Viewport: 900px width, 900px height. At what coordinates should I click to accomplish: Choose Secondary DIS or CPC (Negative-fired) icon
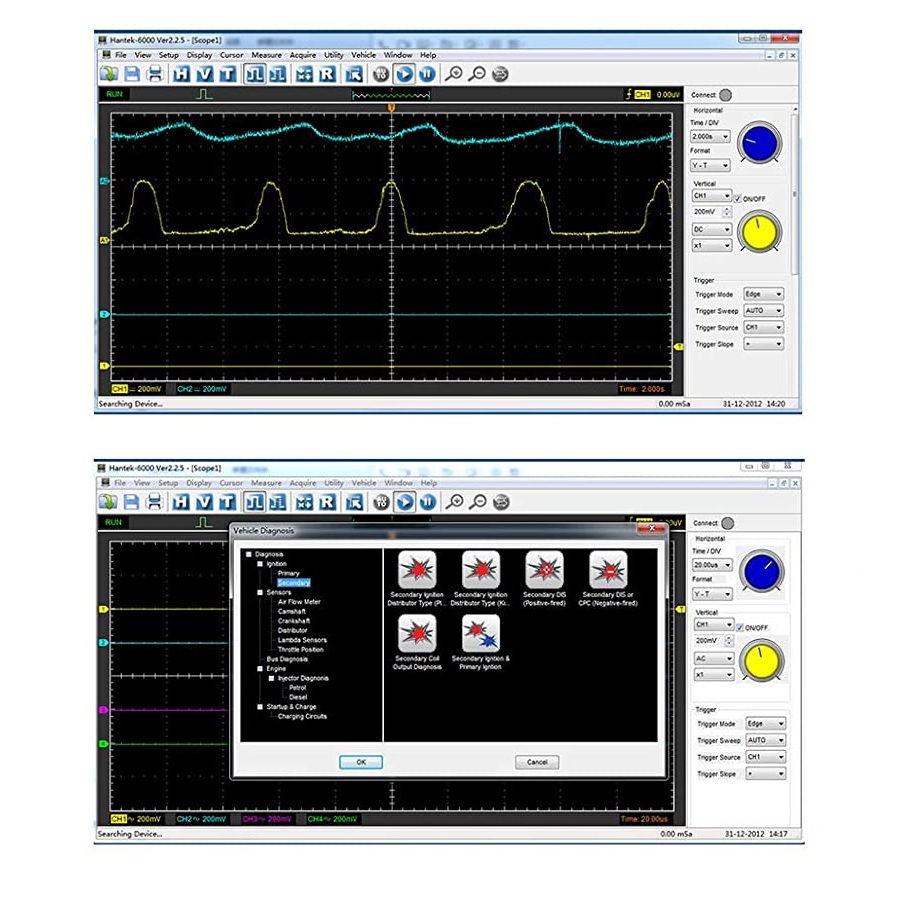pyautogui.click(x=607, y=571)
